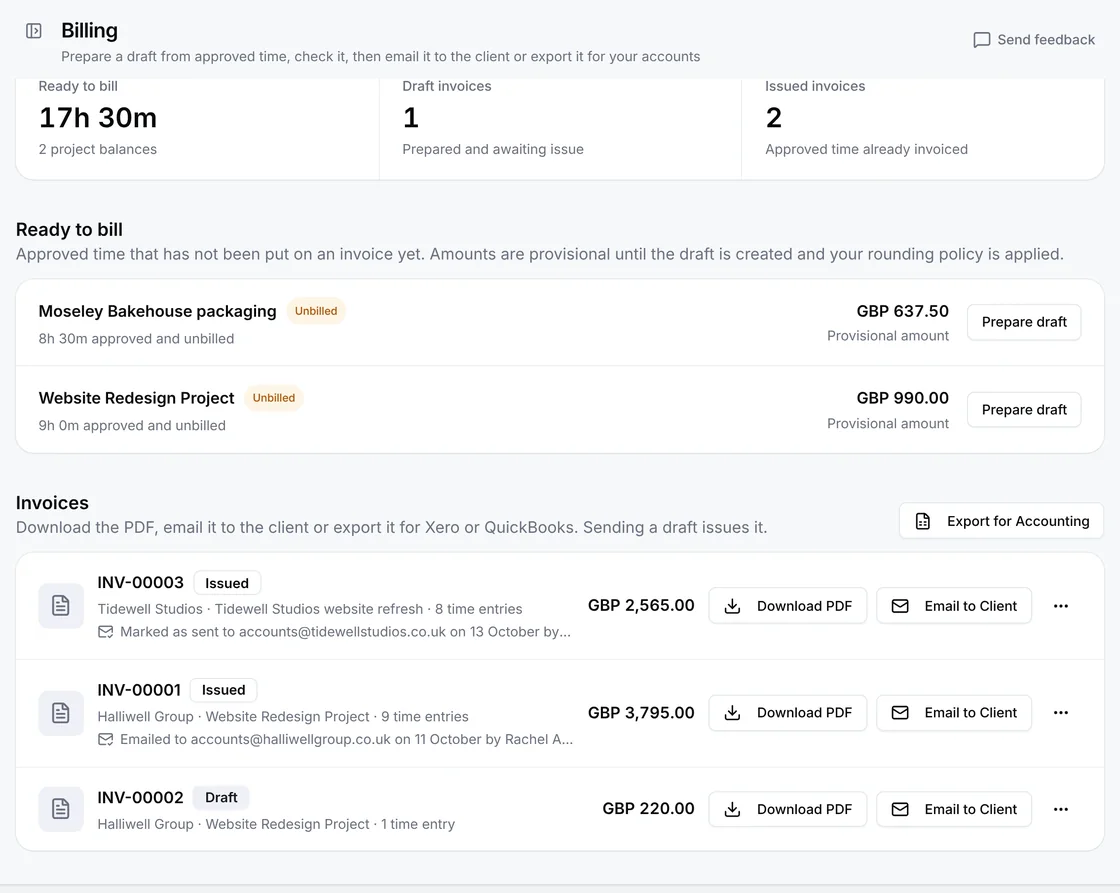Image resolution: width=1120 pixels, height=893 pixels.
Task: Open more options menu for INV-00002
Action: pos(1061,809)
